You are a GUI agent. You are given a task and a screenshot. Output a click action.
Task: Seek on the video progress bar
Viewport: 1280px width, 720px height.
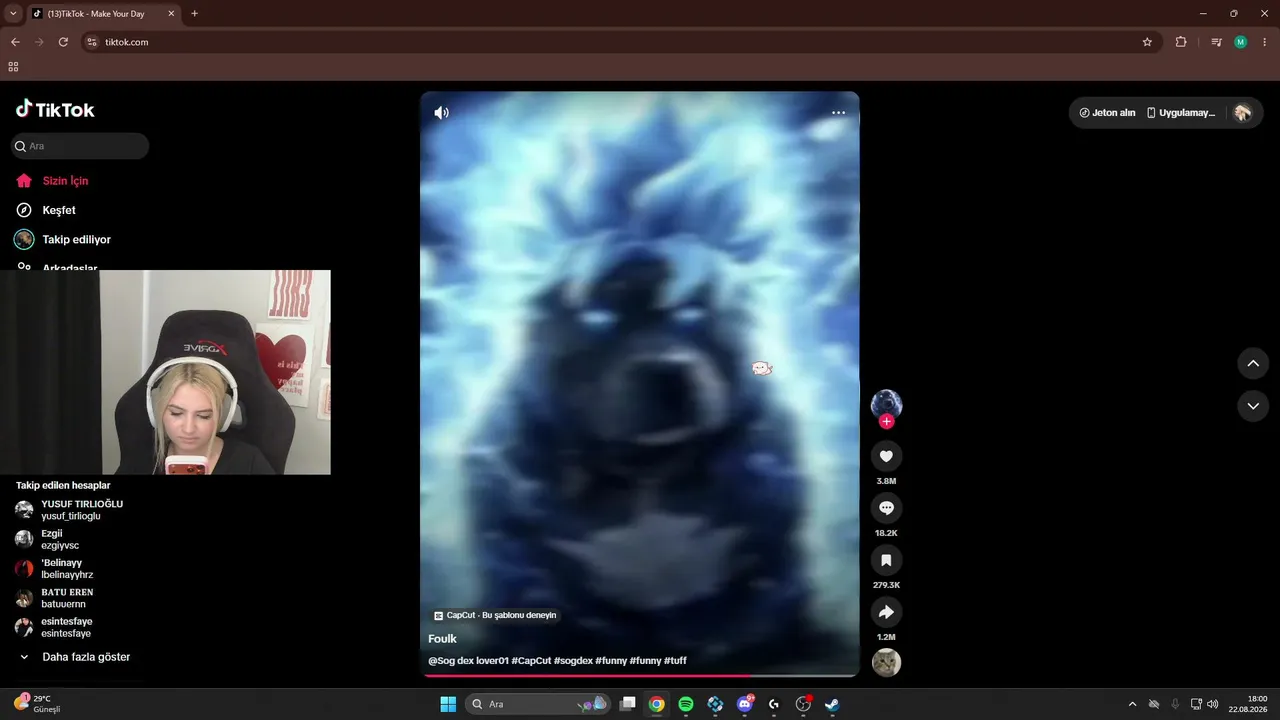(640, 675)
